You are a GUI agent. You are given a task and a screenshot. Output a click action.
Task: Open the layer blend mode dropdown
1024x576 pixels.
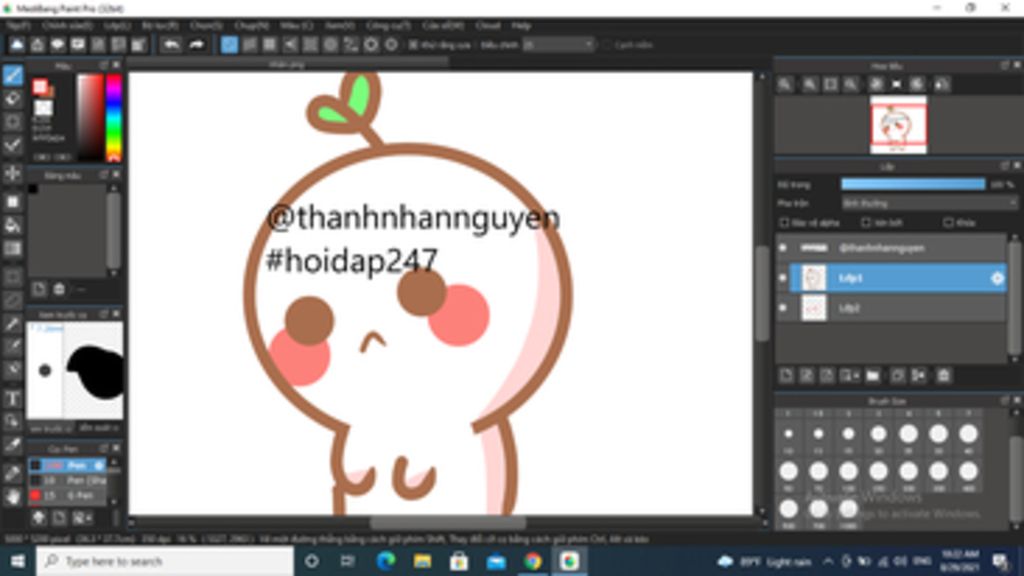click(929, 203)
